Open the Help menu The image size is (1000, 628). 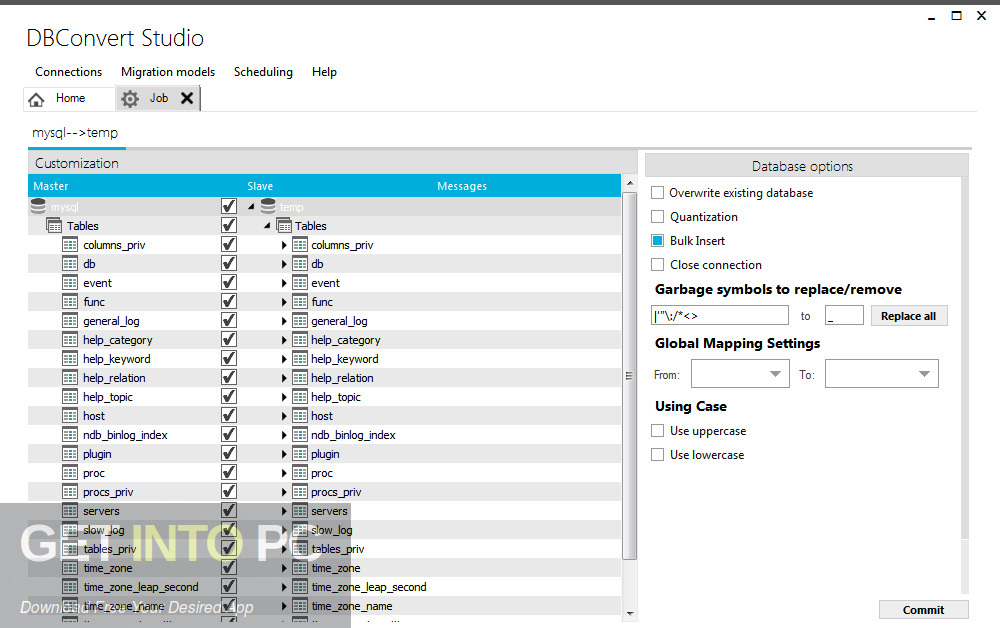click(x=324, y=72)
